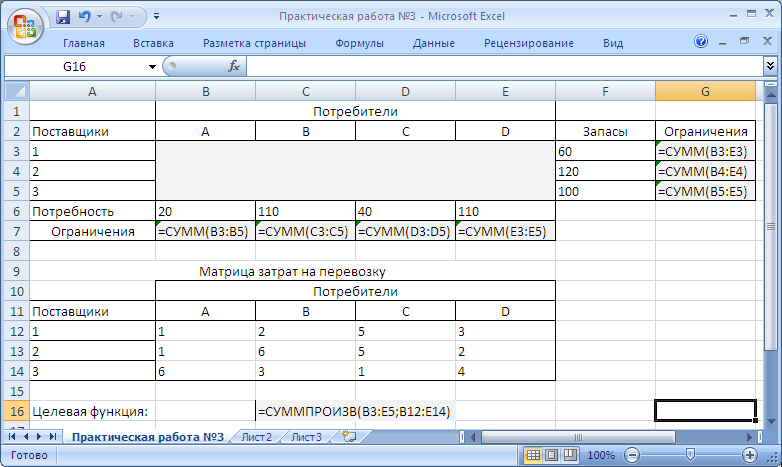Switch to Лист3 sheet tab
Viewport: 782px width, 467px height.
[x=306, y=437]
